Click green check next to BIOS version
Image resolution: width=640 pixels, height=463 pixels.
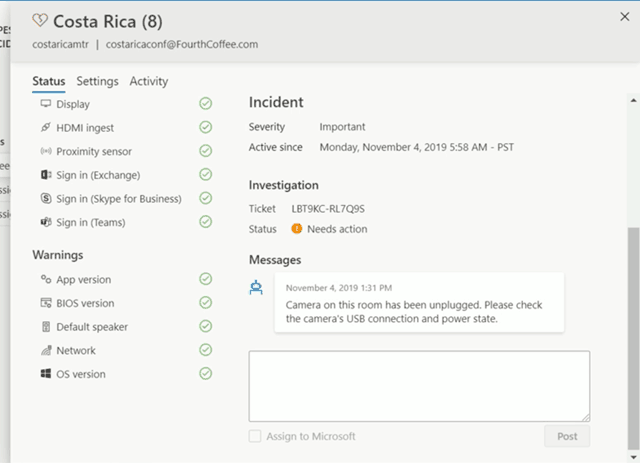coord(206,303)
